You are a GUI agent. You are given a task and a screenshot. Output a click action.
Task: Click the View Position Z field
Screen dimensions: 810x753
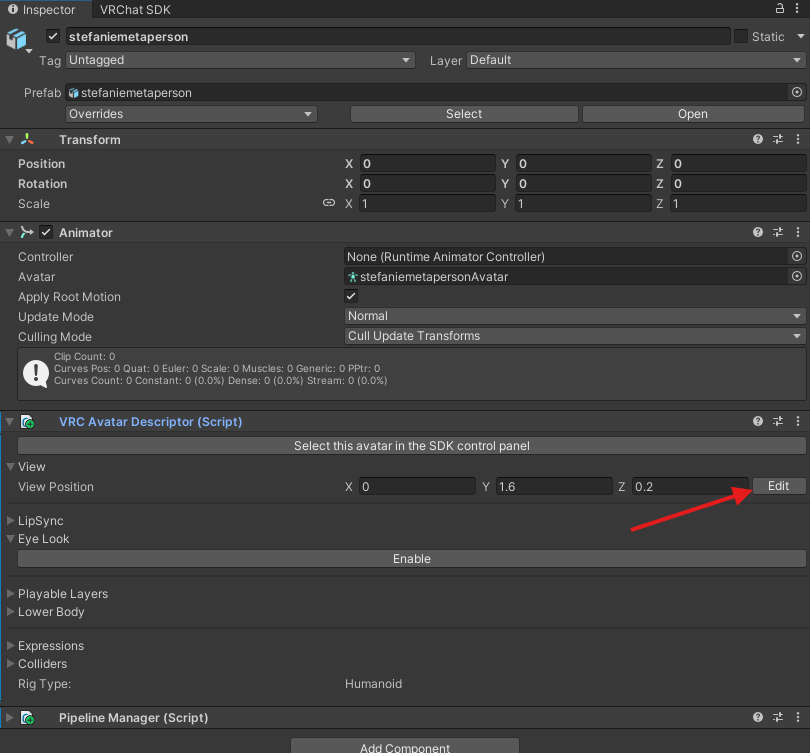coord(690,487)
